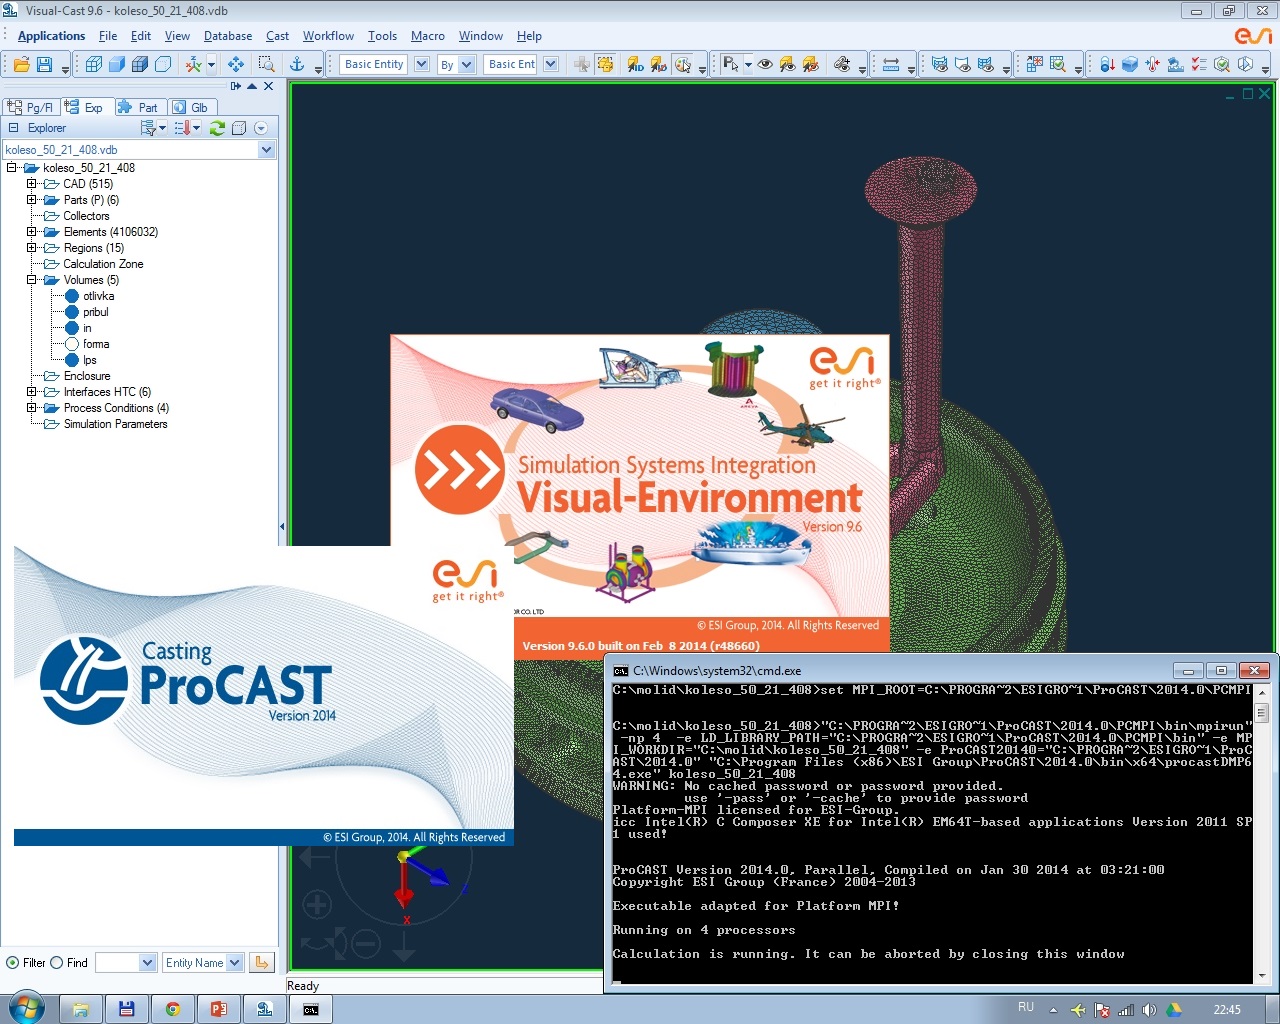Expand the Regions (15) node
The height and width of the screenshot is (1024, 1280).
(31, 248)
